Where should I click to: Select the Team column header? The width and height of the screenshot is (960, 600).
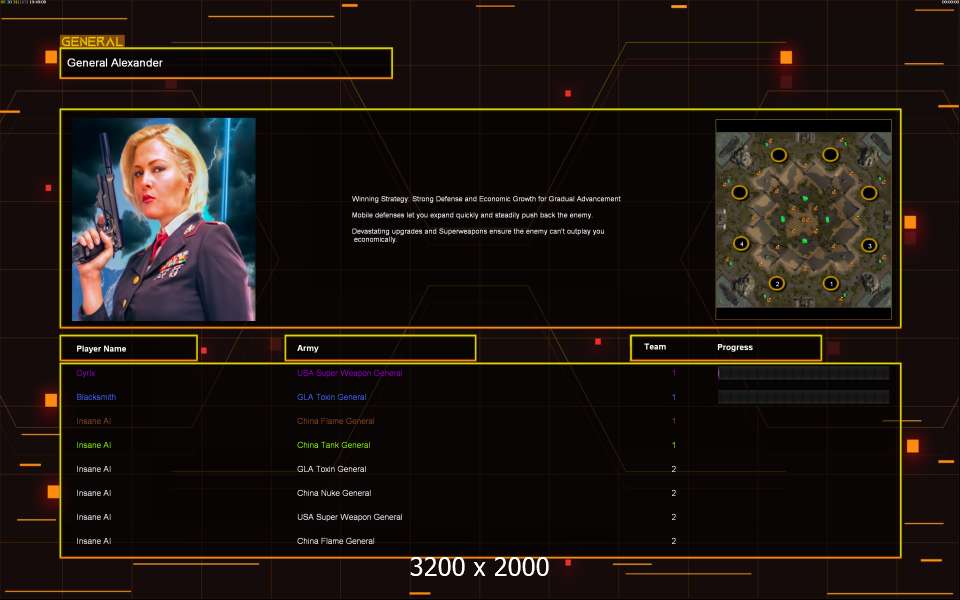pyautogui.click(x=655, y=347)
